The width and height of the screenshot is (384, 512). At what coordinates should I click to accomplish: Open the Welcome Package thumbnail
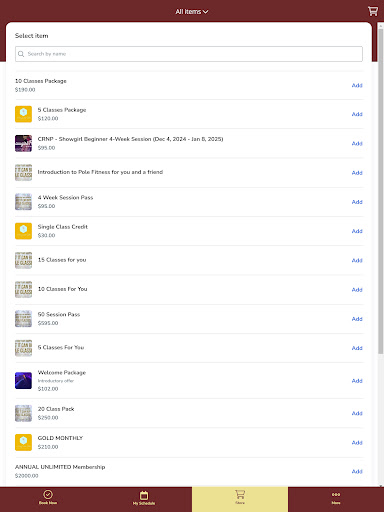tap(23, 381)
